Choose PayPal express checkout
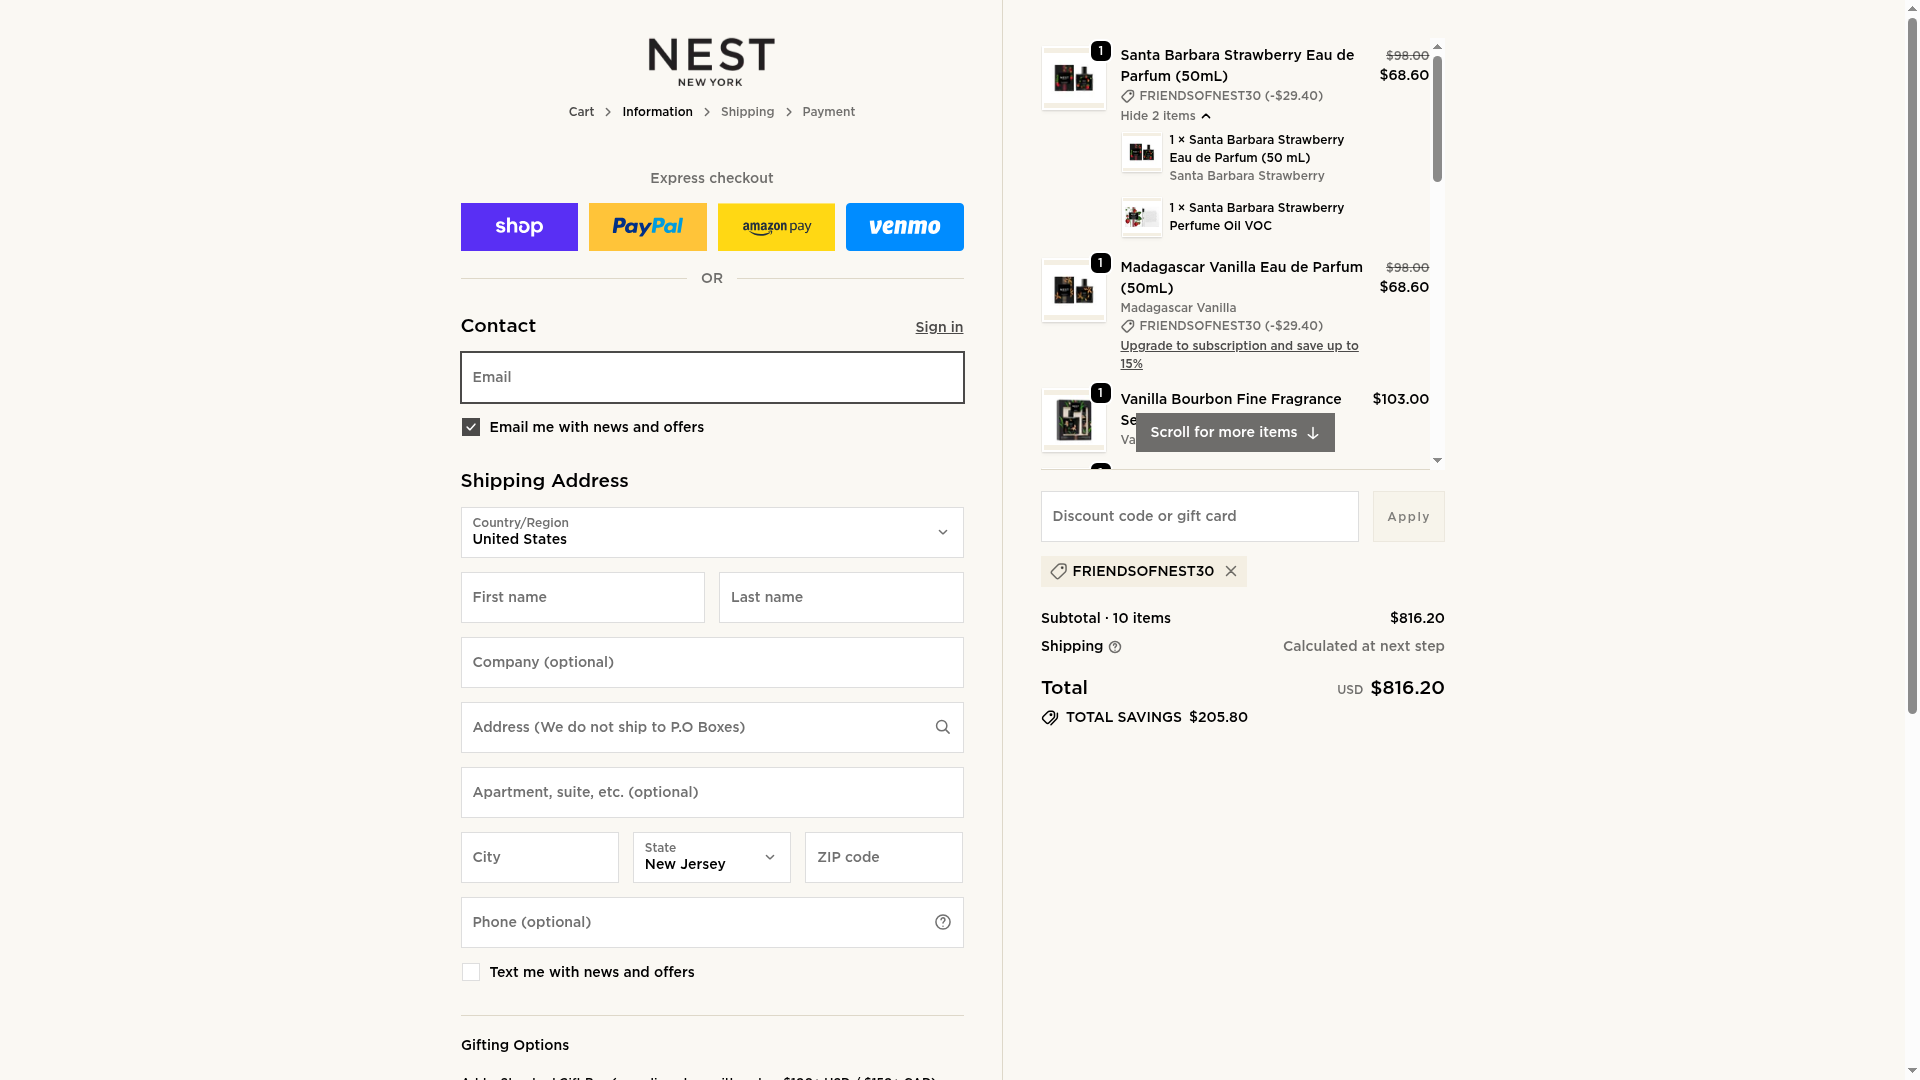The height and width of the screenshot is (1080, 1920). pos(647,227)
